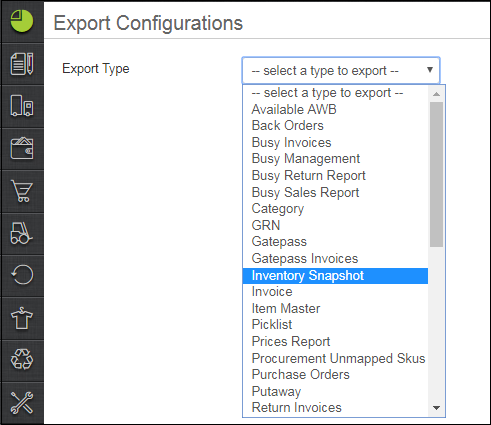The height and width of the screenshot is (425, 491).
Task: Click the dropdown list scroll up arrow
Action: [436, 94]
